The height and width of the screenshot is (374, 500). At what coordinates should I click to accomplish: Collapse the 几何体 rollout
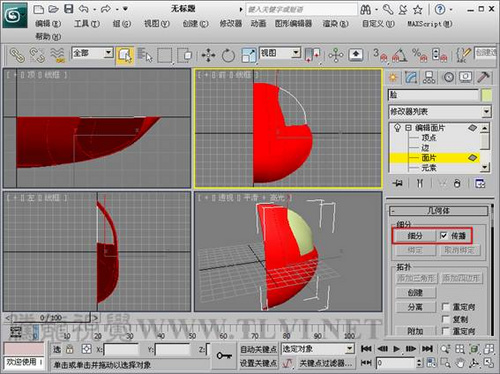(x=439, y=211)
